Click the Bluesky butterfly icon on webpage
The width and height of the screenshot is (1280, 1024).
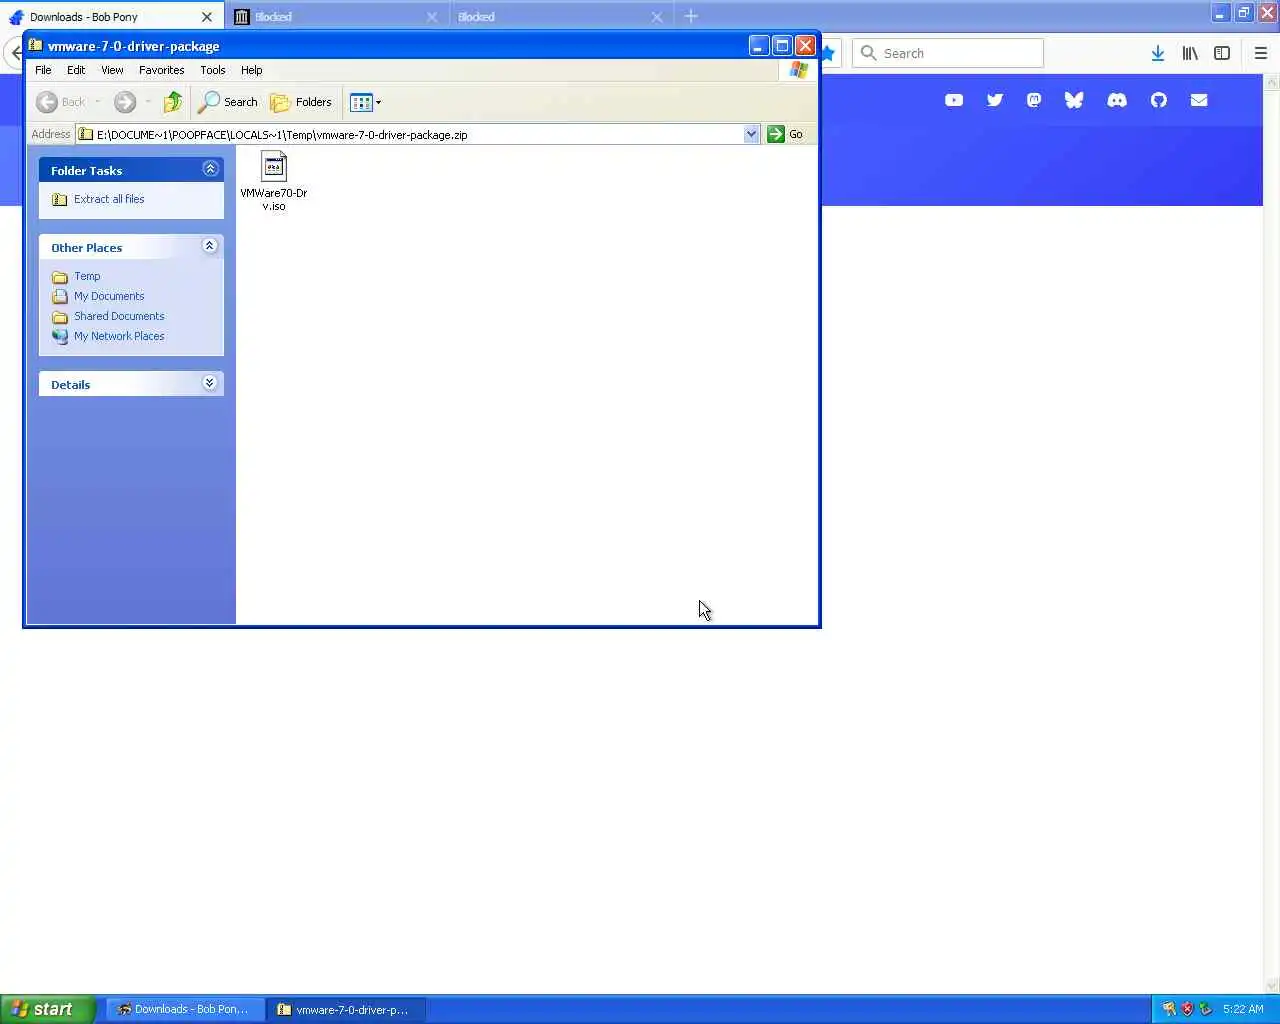(1074, 100)
